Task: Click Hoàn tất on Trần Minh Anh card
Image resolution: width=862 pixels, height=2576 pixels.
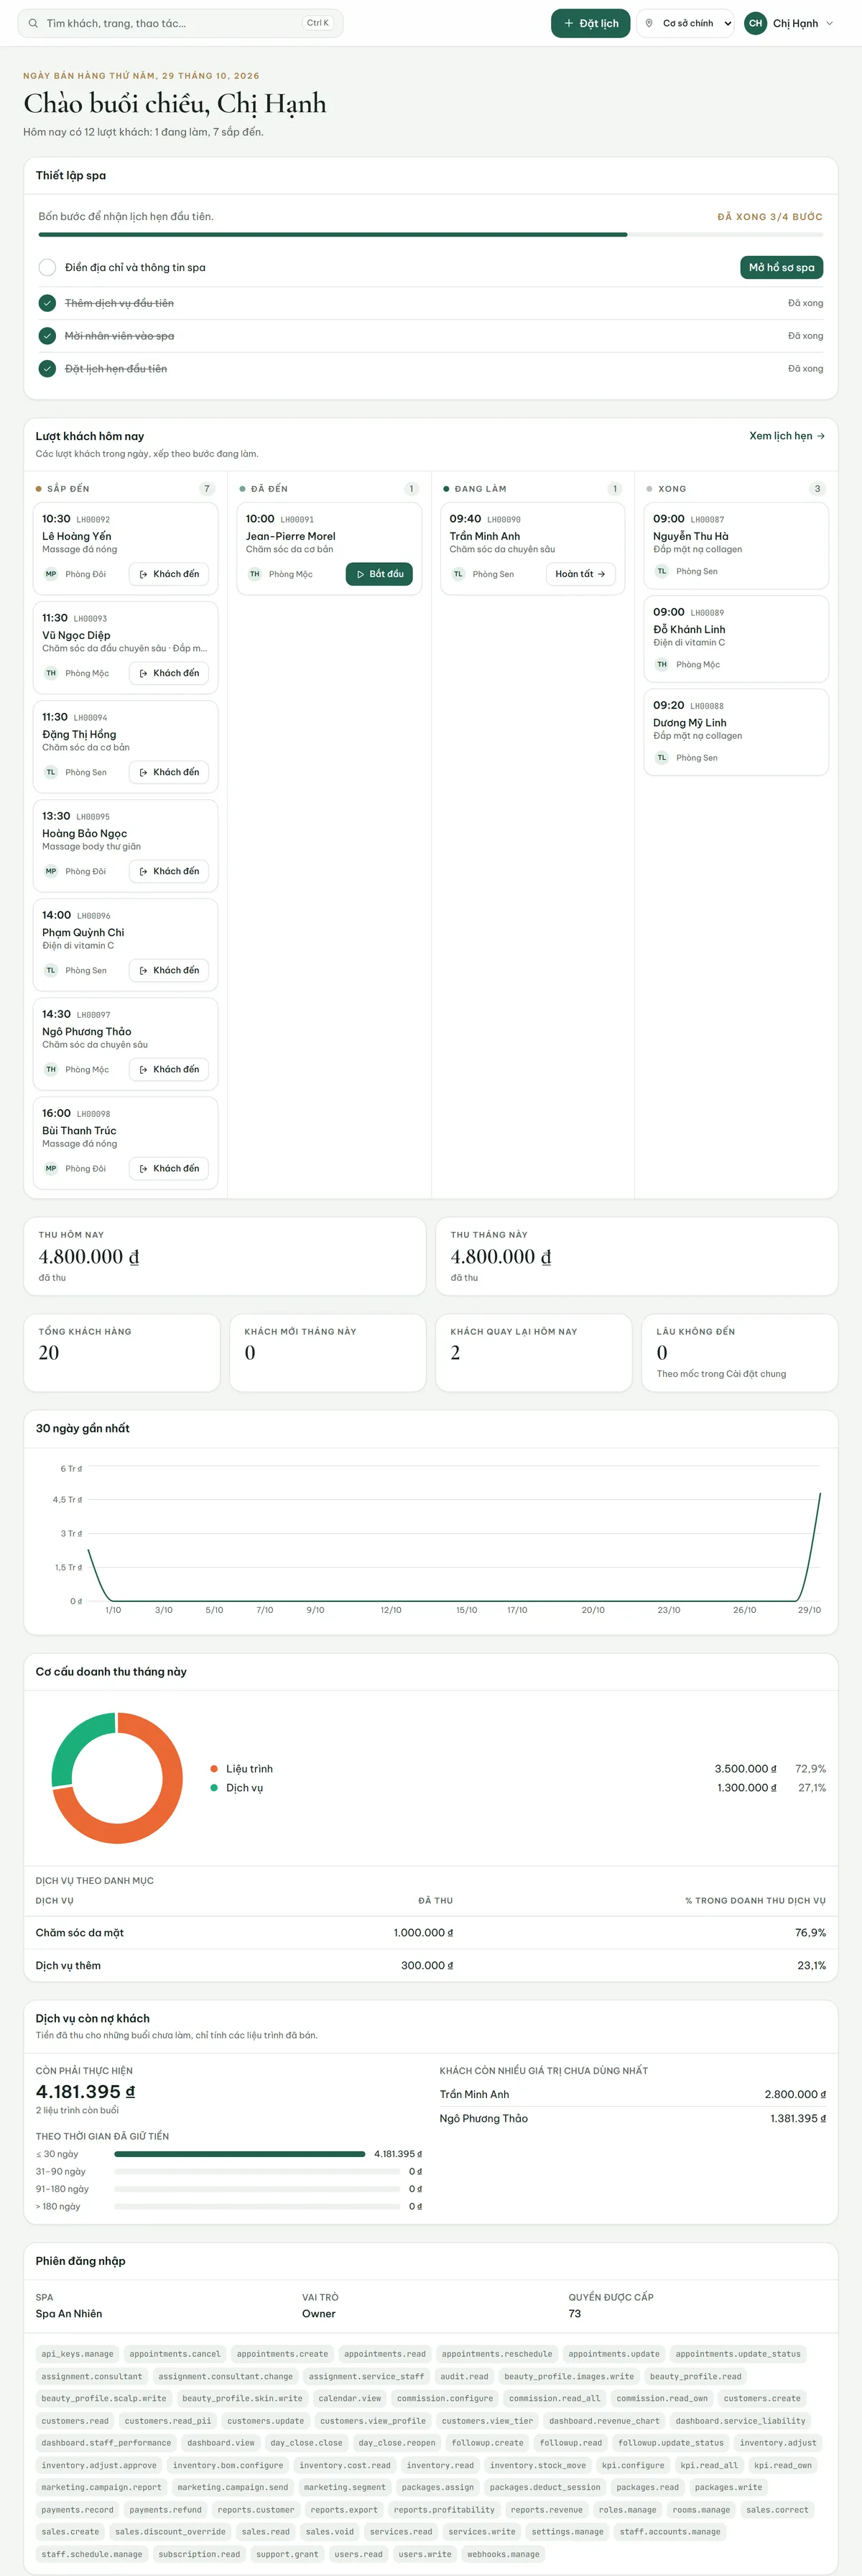Action: point(580,574)
